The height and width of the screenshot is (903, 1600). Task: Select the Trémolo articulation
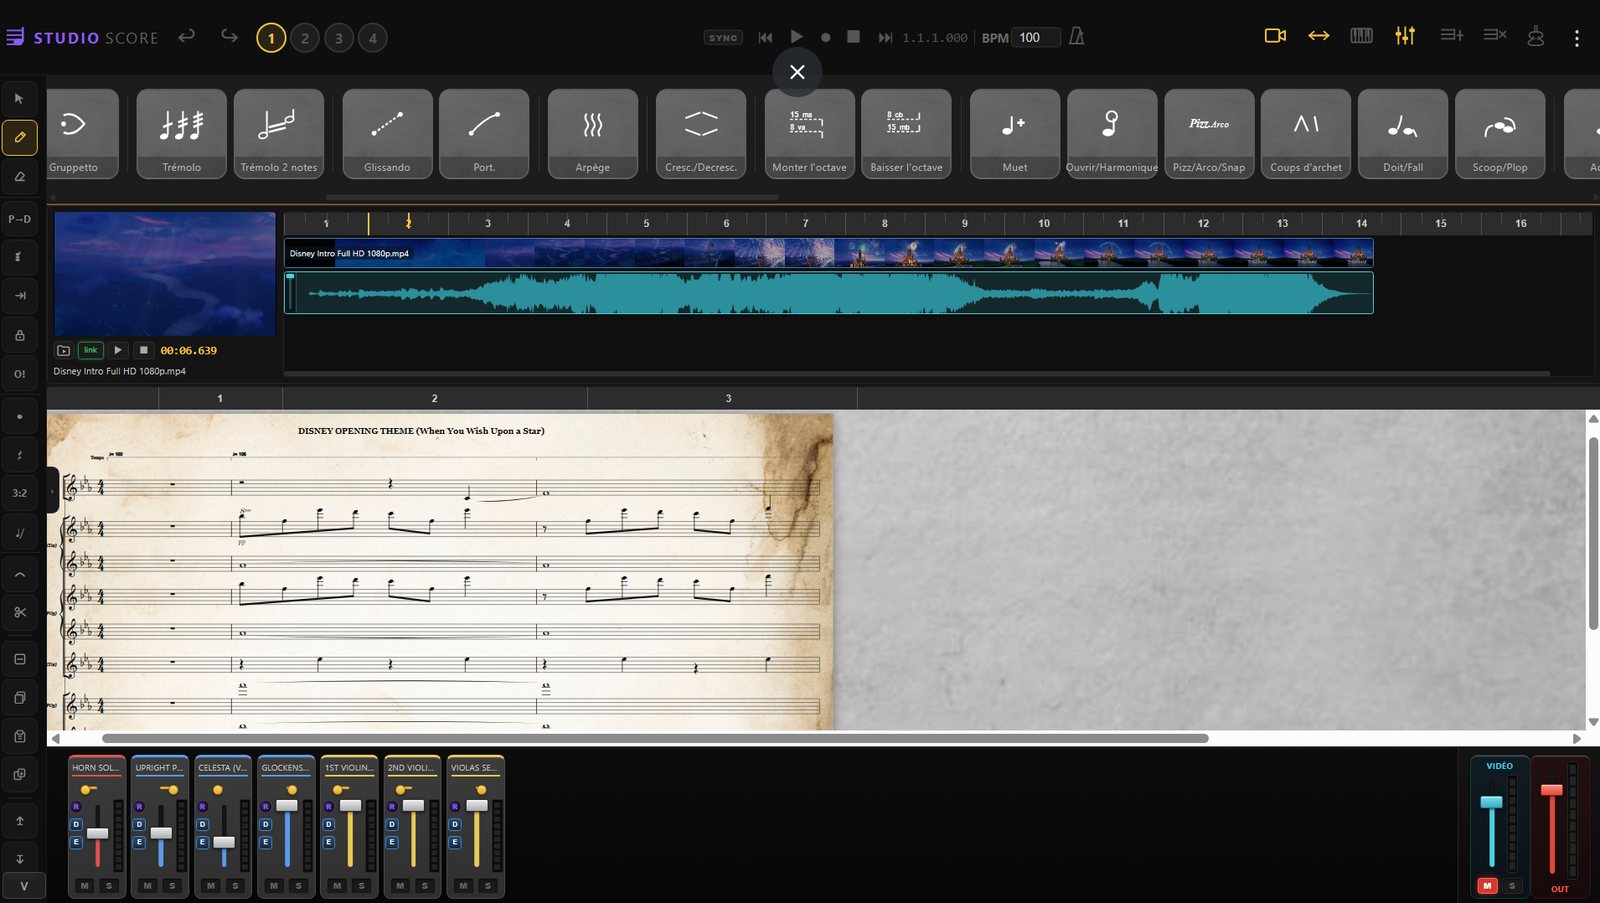pos(181,134)
